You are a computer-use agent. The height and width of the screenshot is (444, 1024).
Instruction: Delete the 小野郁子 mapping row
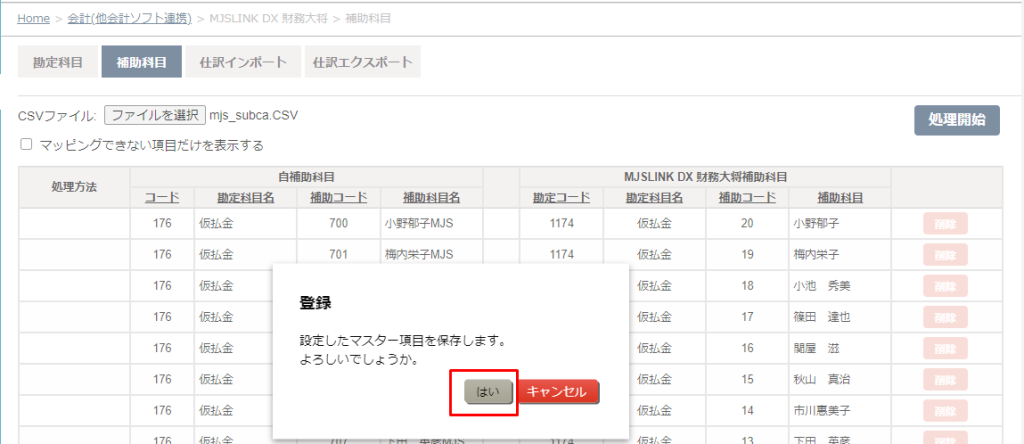click(x=945, y=223)
